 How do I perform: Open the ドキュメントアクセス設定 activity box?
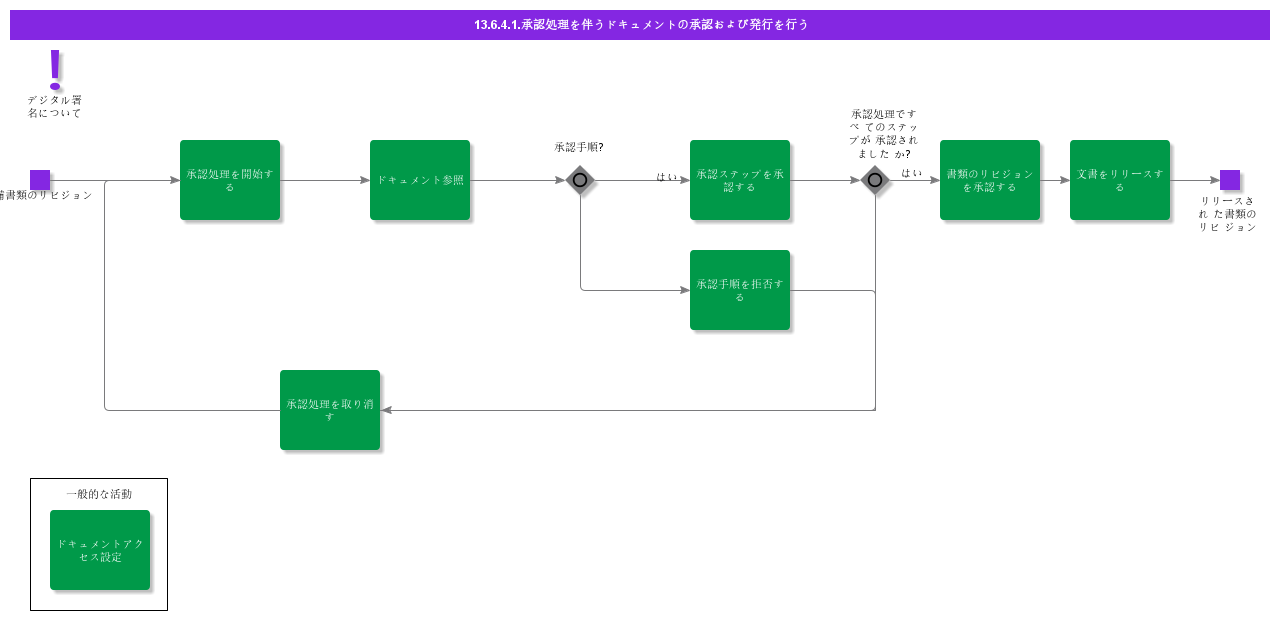click(x=100, y=550)
